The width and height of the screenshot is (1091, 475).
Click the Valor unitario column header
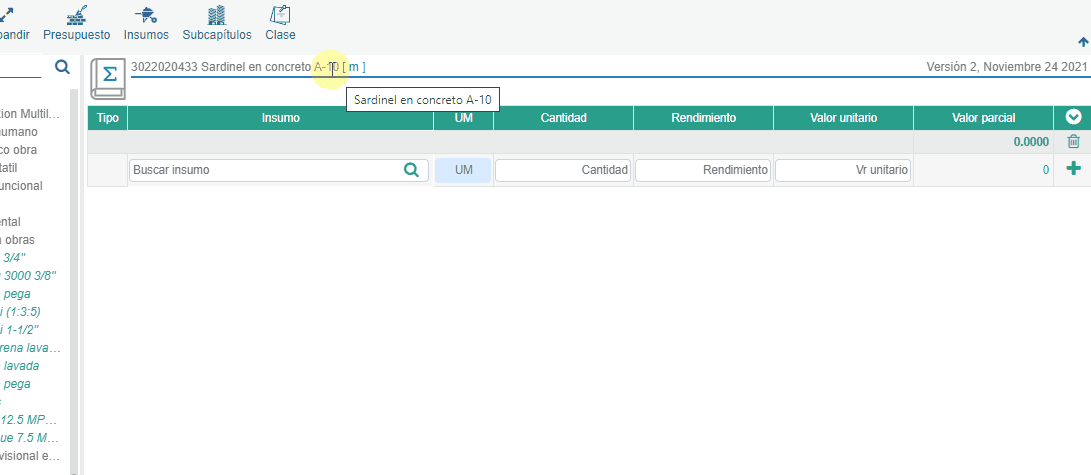843,118
